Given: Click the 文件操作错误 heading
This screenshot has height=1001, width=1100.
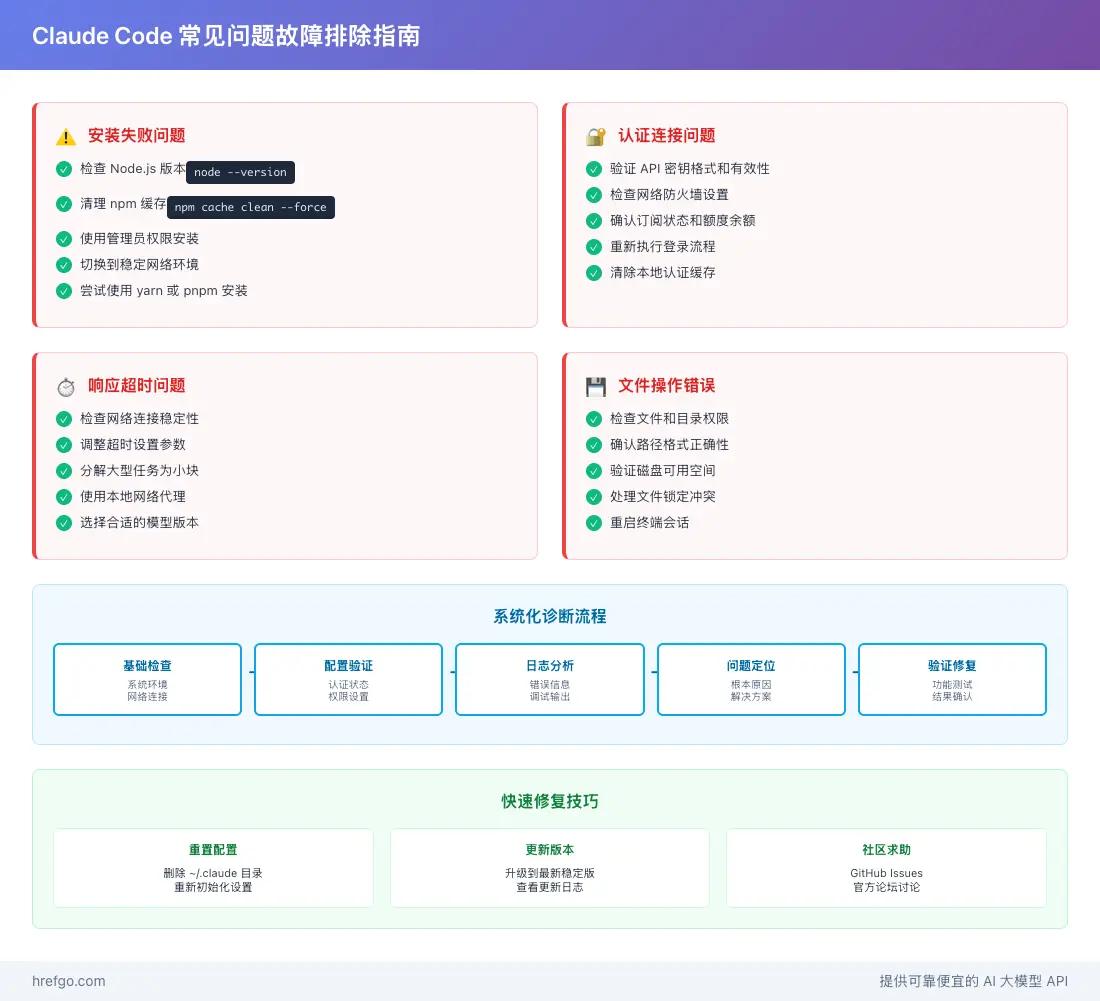Looking at the screenshot, I should tap(666, 385).
